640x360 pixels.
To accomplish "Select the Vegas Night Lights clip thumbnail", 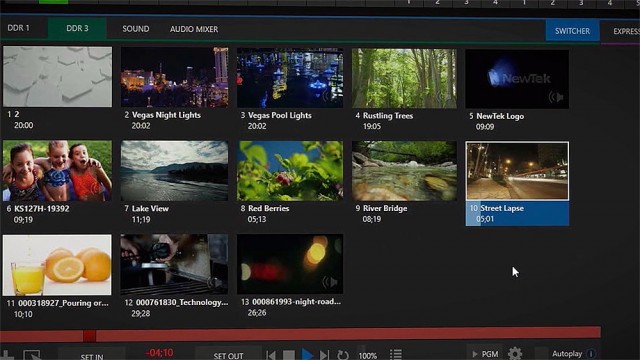I will pos(174,77).
